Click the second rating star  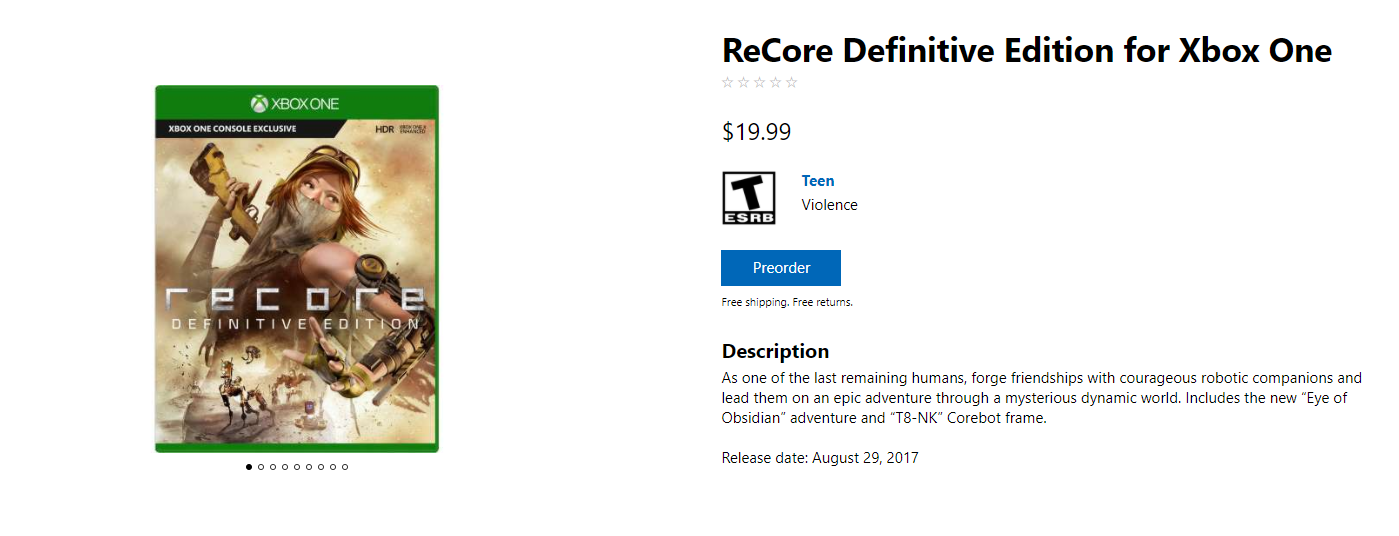coord(744,83)
